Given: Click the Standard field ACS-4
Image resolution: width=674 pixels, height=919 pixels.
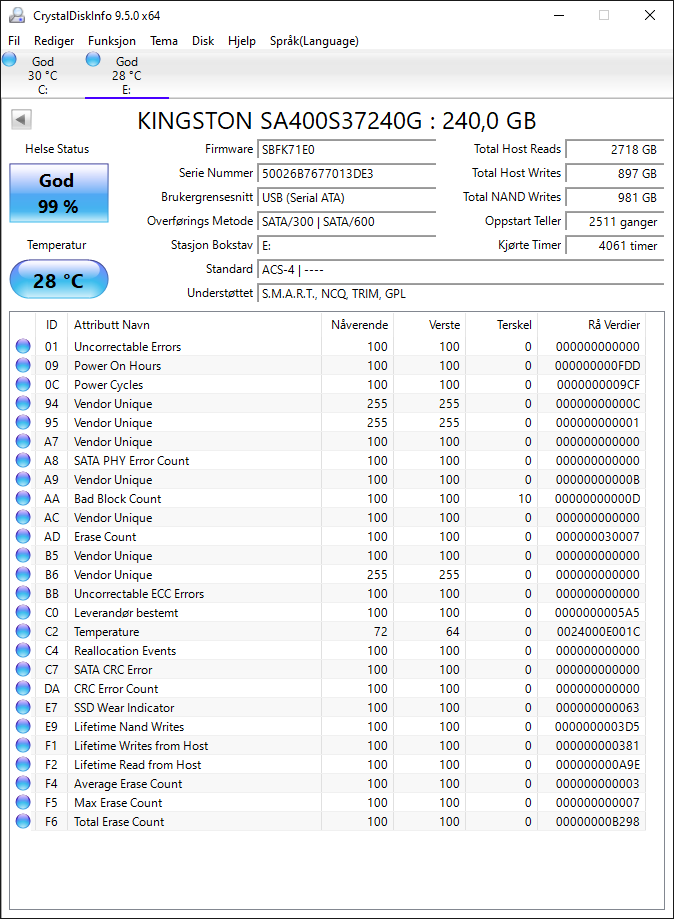Looking at the screenshot, I should pyautogui.click(x=461, y=270).
